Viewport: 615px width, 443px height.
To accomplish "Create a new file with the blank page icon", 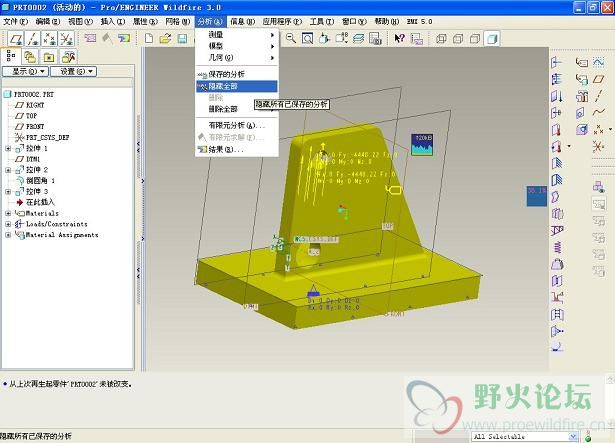I will [x=149, y=38].
